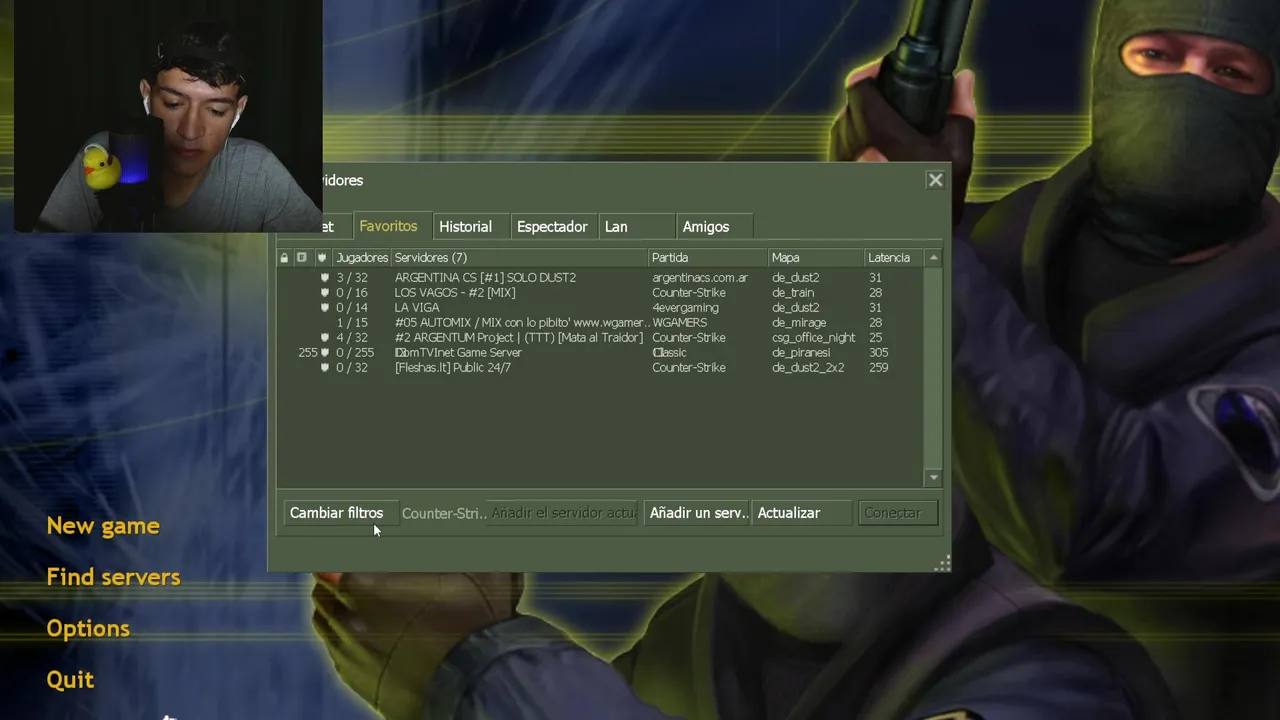Click csg_office_night map cell
Image resolution: width=1280 pixels, height=720 pixels.
pyautogui.click(x=814, y=338)
